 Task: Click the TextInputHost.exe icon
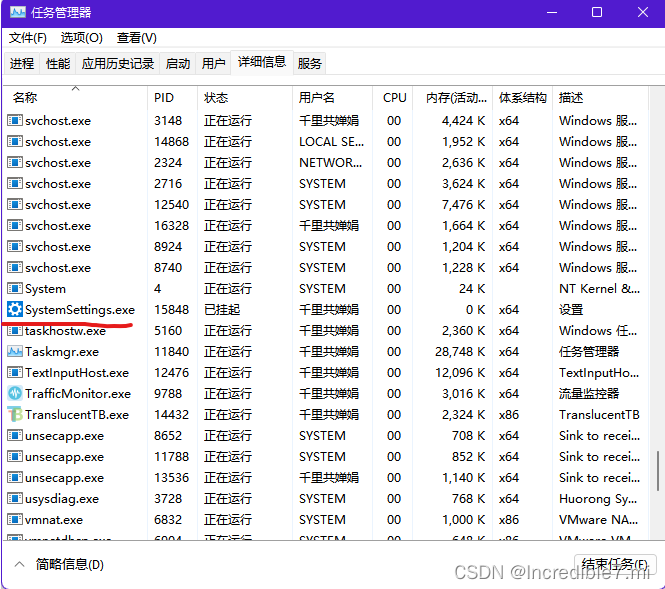[15, 373]
